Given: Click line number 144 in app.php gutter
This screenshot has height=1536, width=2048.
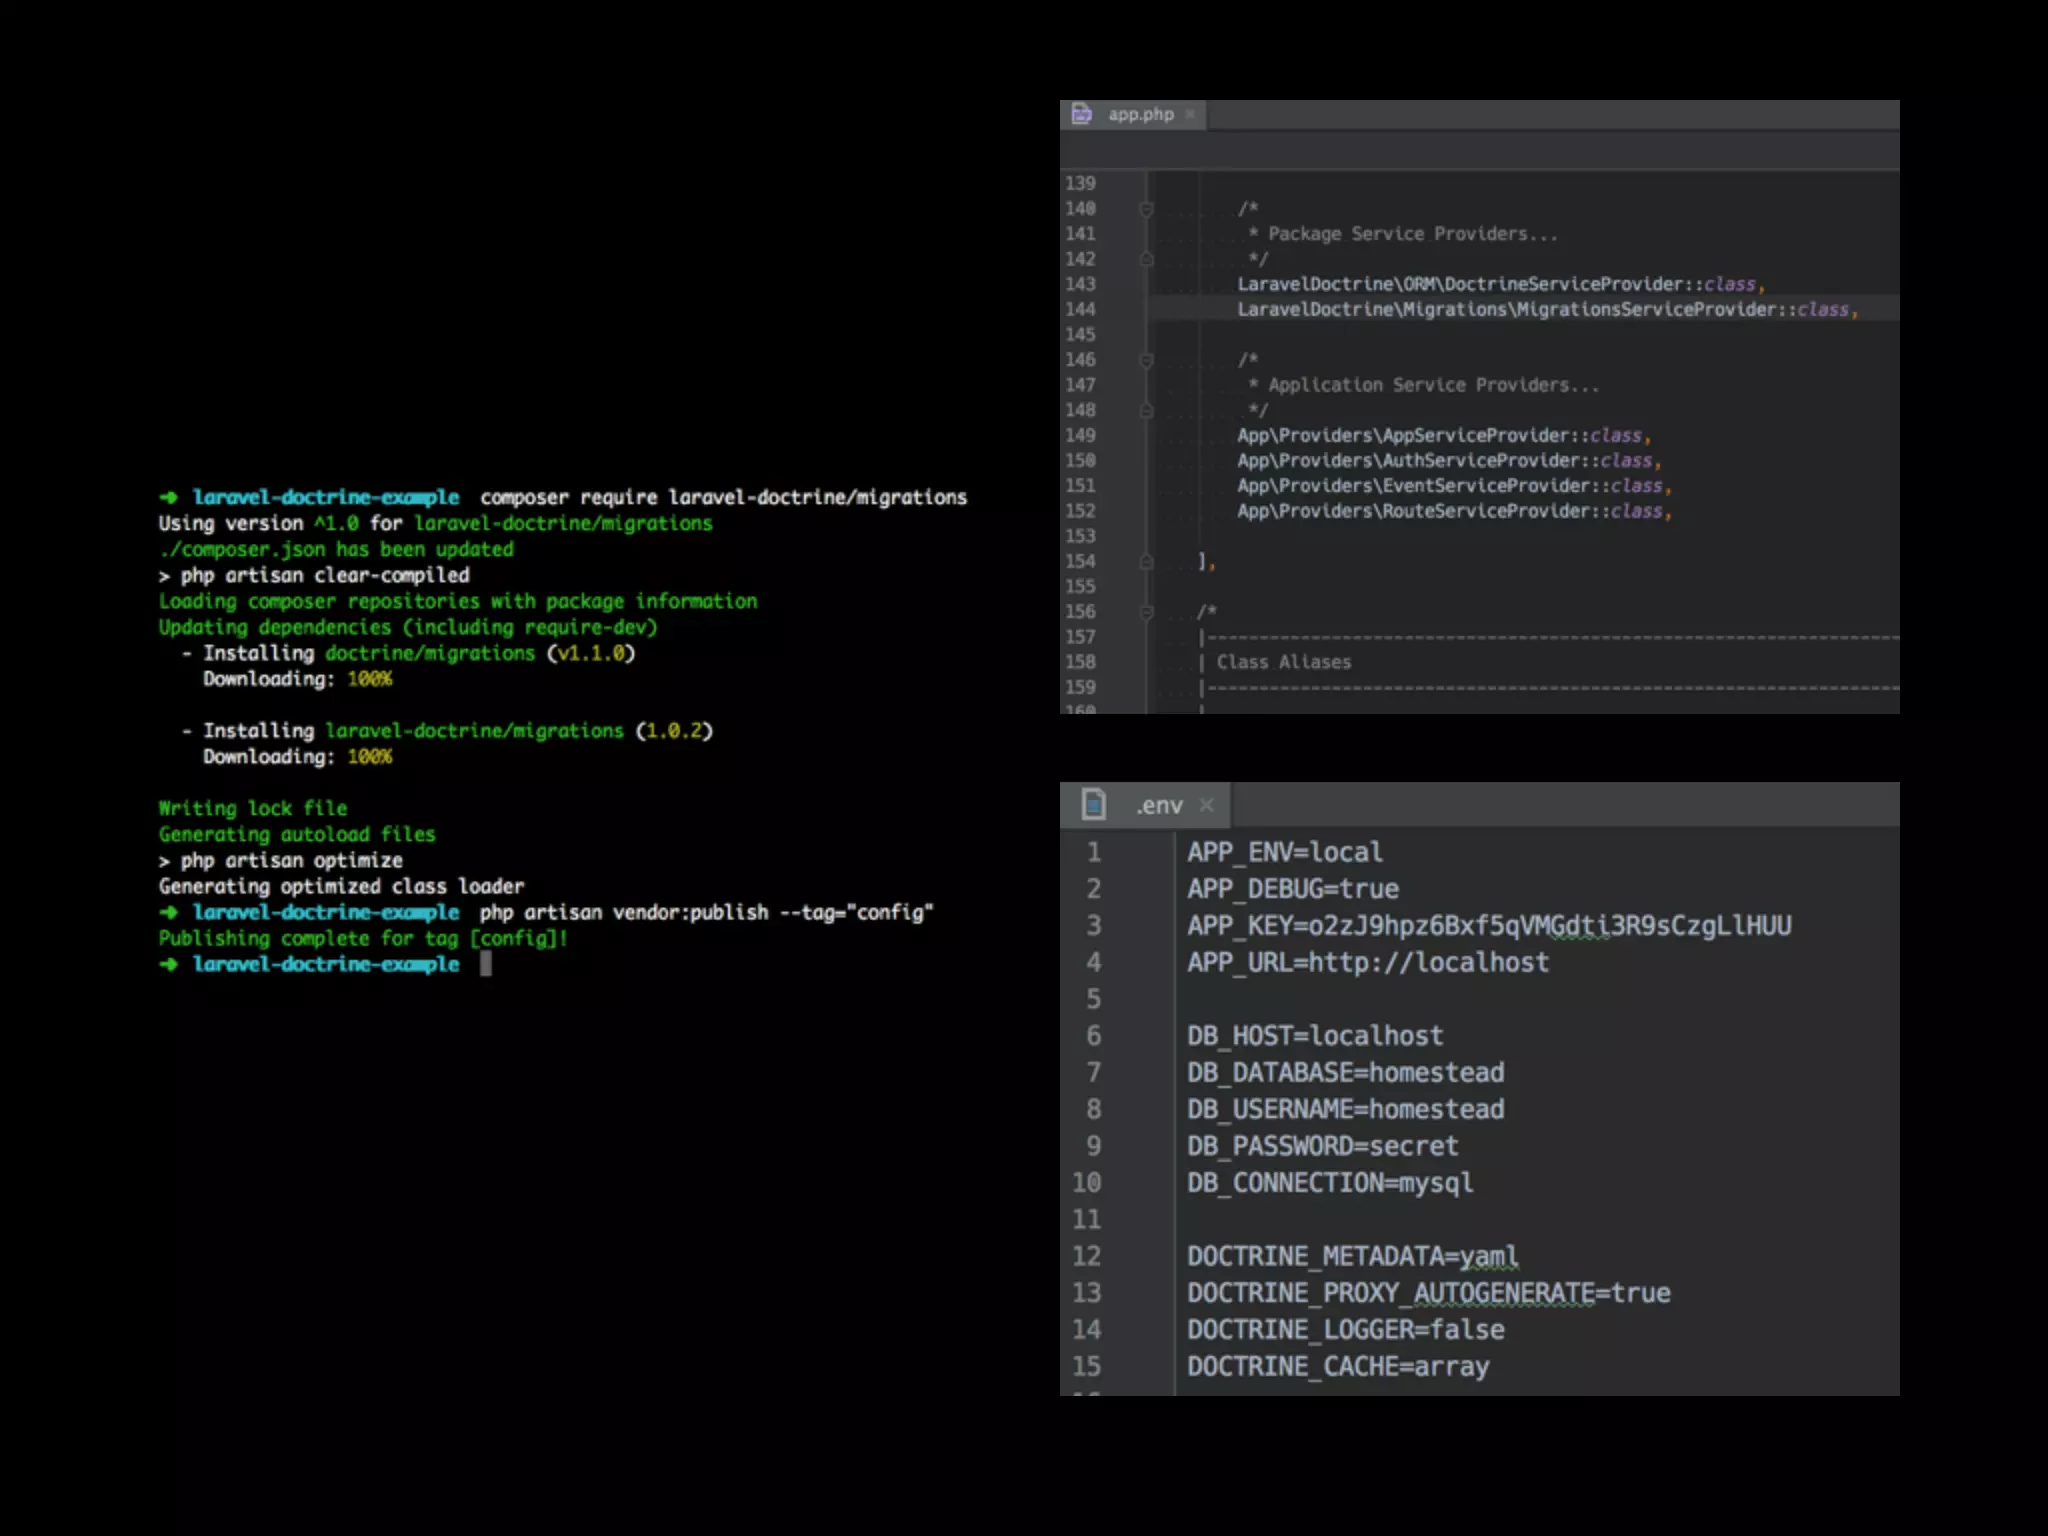Looking at the screenshot, I should coord(1080,309).
